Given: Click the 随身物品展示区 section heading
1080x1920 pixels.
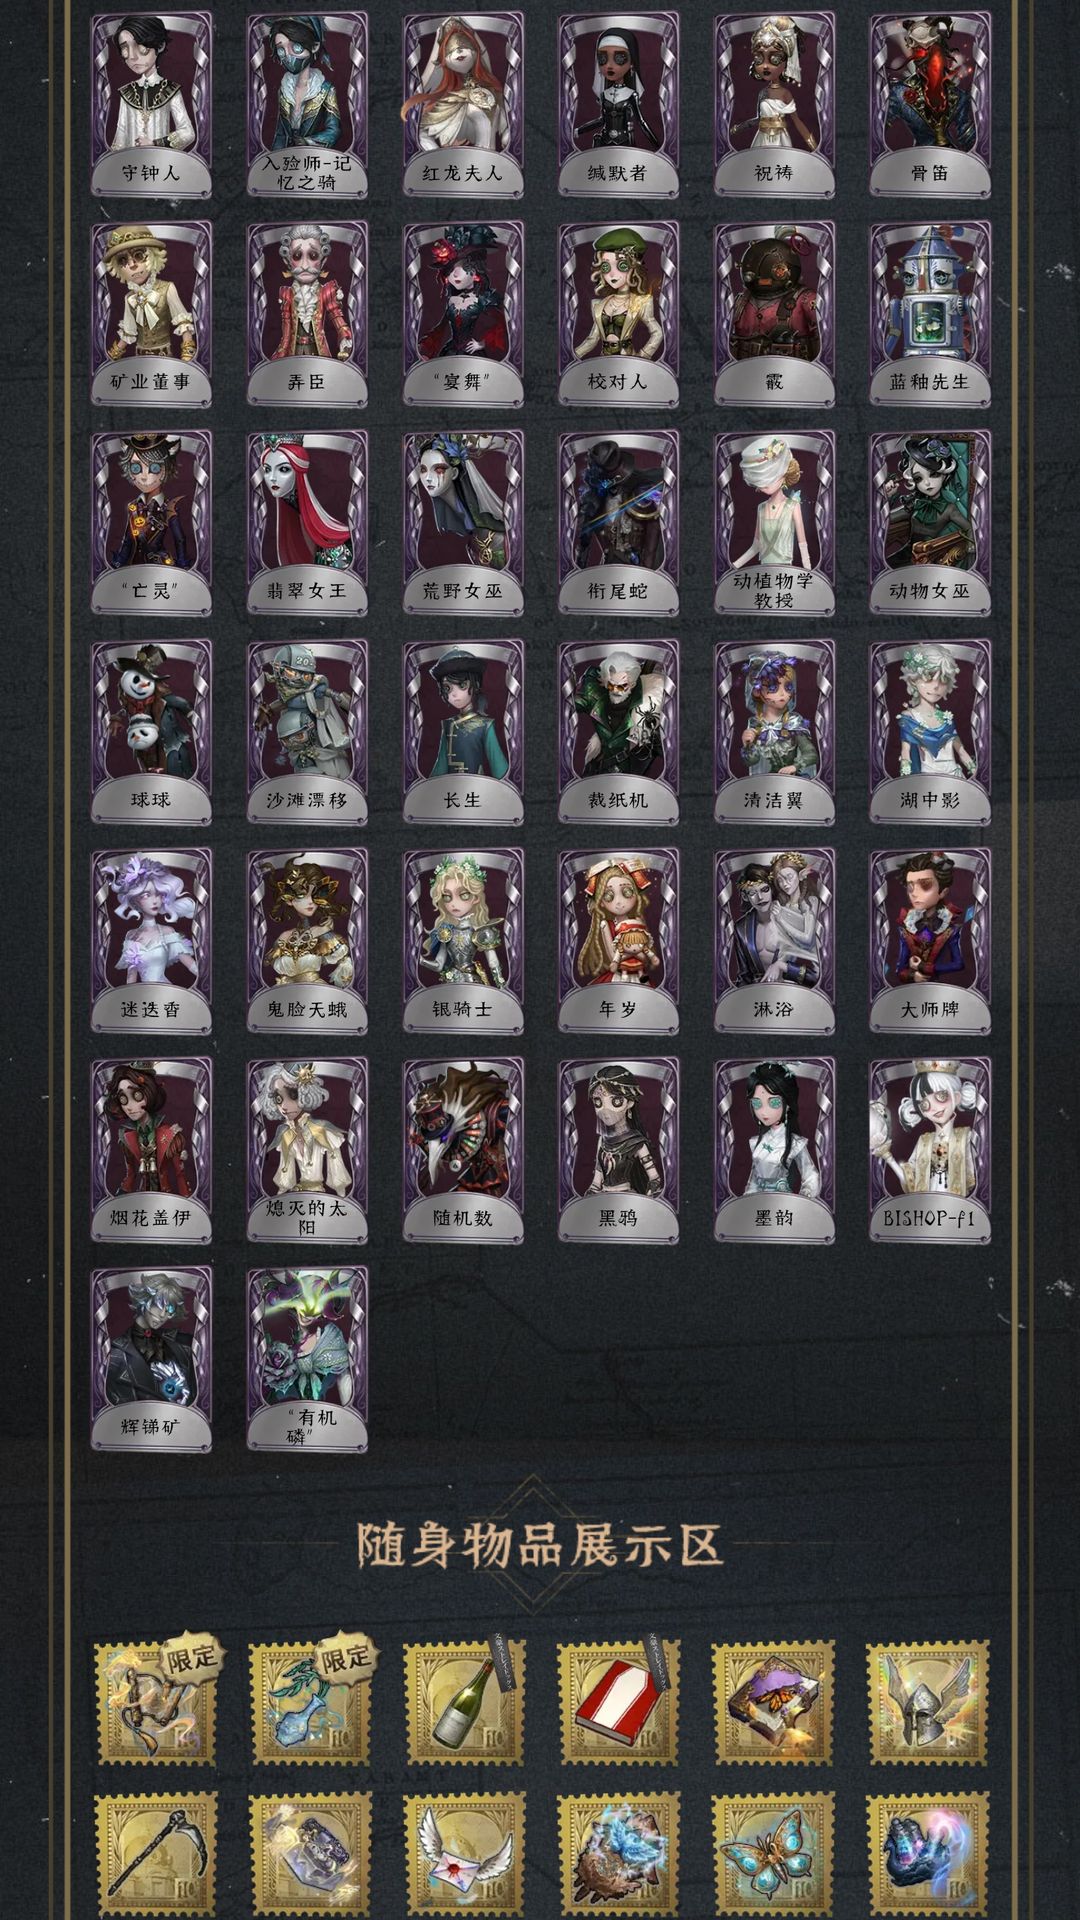Looking at the screenshot, I should pyautogui.click(x=540, y=1544).
